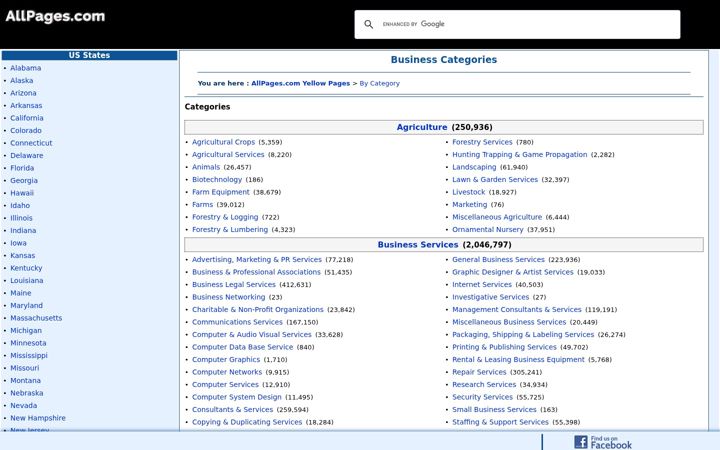This screenshot has height=450, width=720.
Task: Open Security Services category
Action: 482,397
